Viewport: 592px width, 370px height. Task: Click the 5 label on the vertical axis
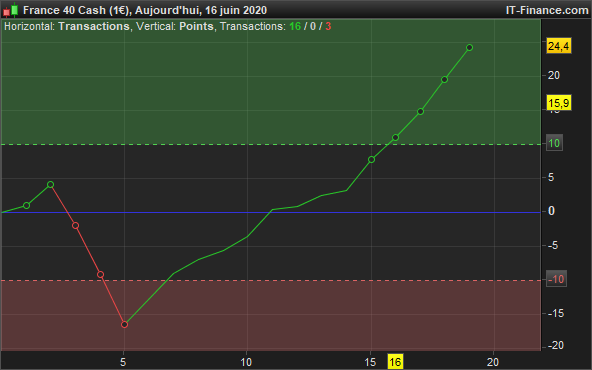(551, 177)
